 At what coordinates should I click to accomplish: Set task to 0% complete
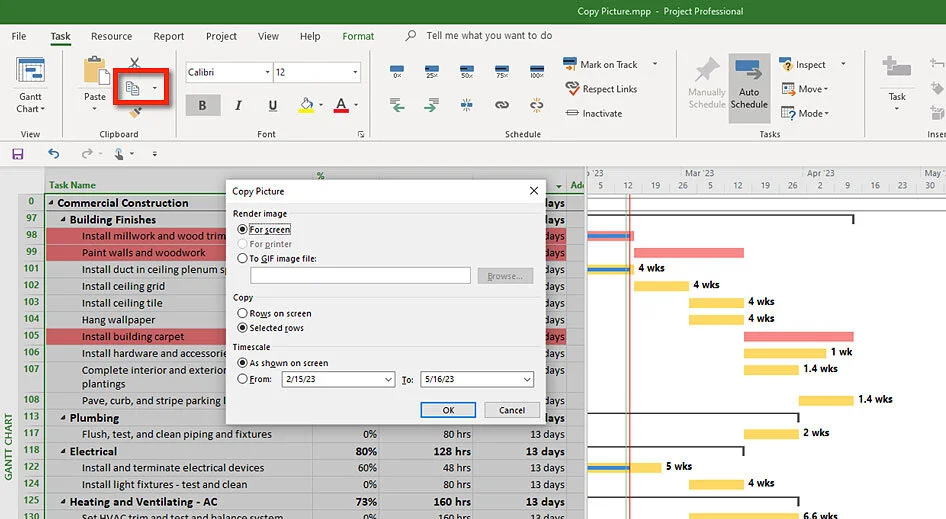397,71
